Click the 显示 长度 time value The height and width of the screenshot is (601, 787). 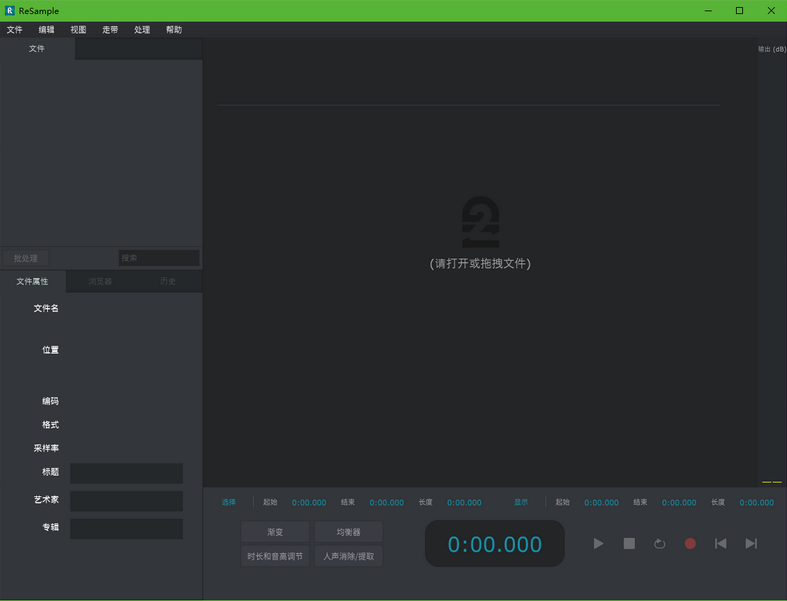756,503
